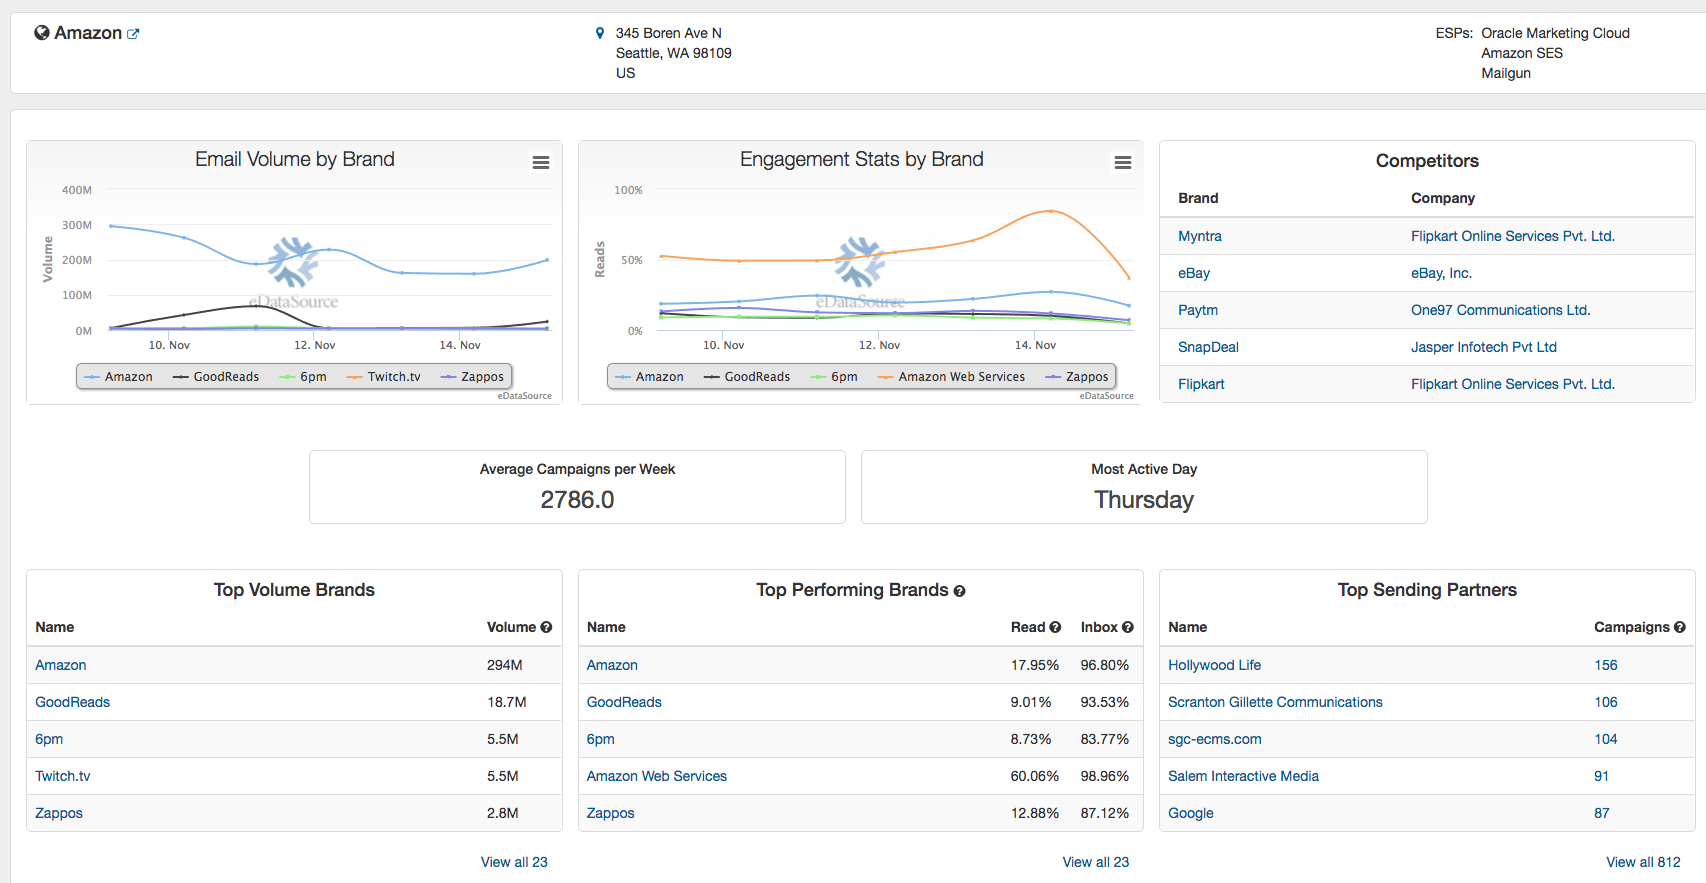
Task: Click the Read column help icon
Action: pyautogui.click(x=1055, y=627)
